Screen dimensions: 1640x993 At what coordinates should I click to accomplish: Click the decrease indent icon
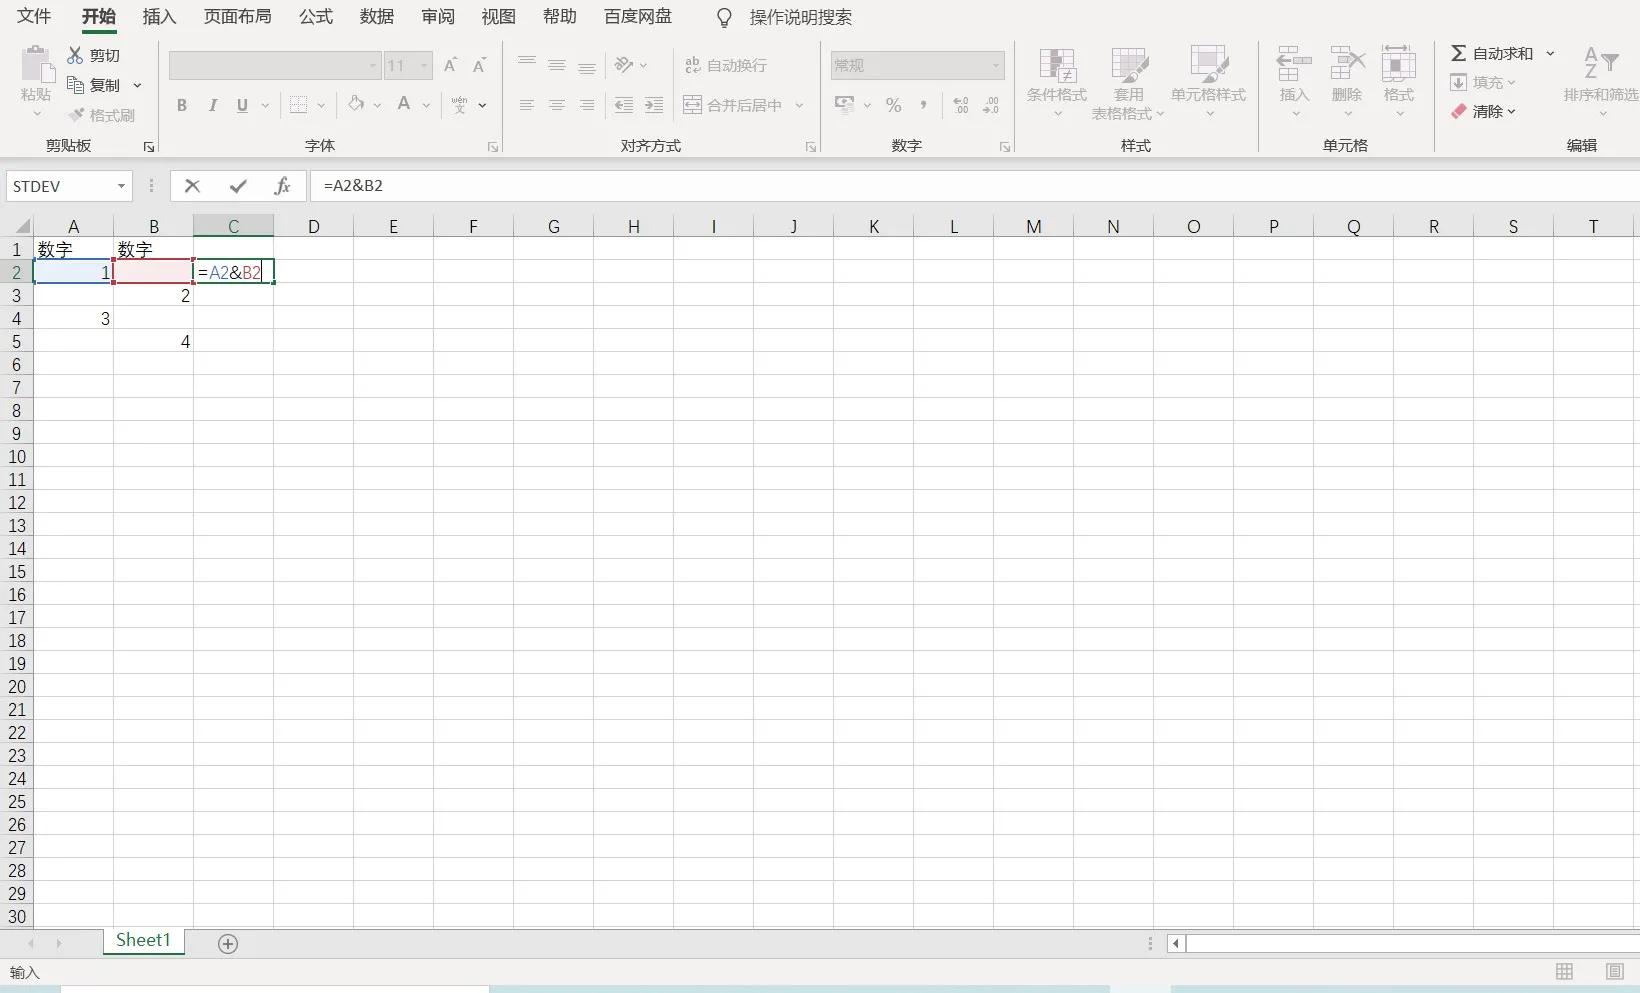[x=624, y=104]
